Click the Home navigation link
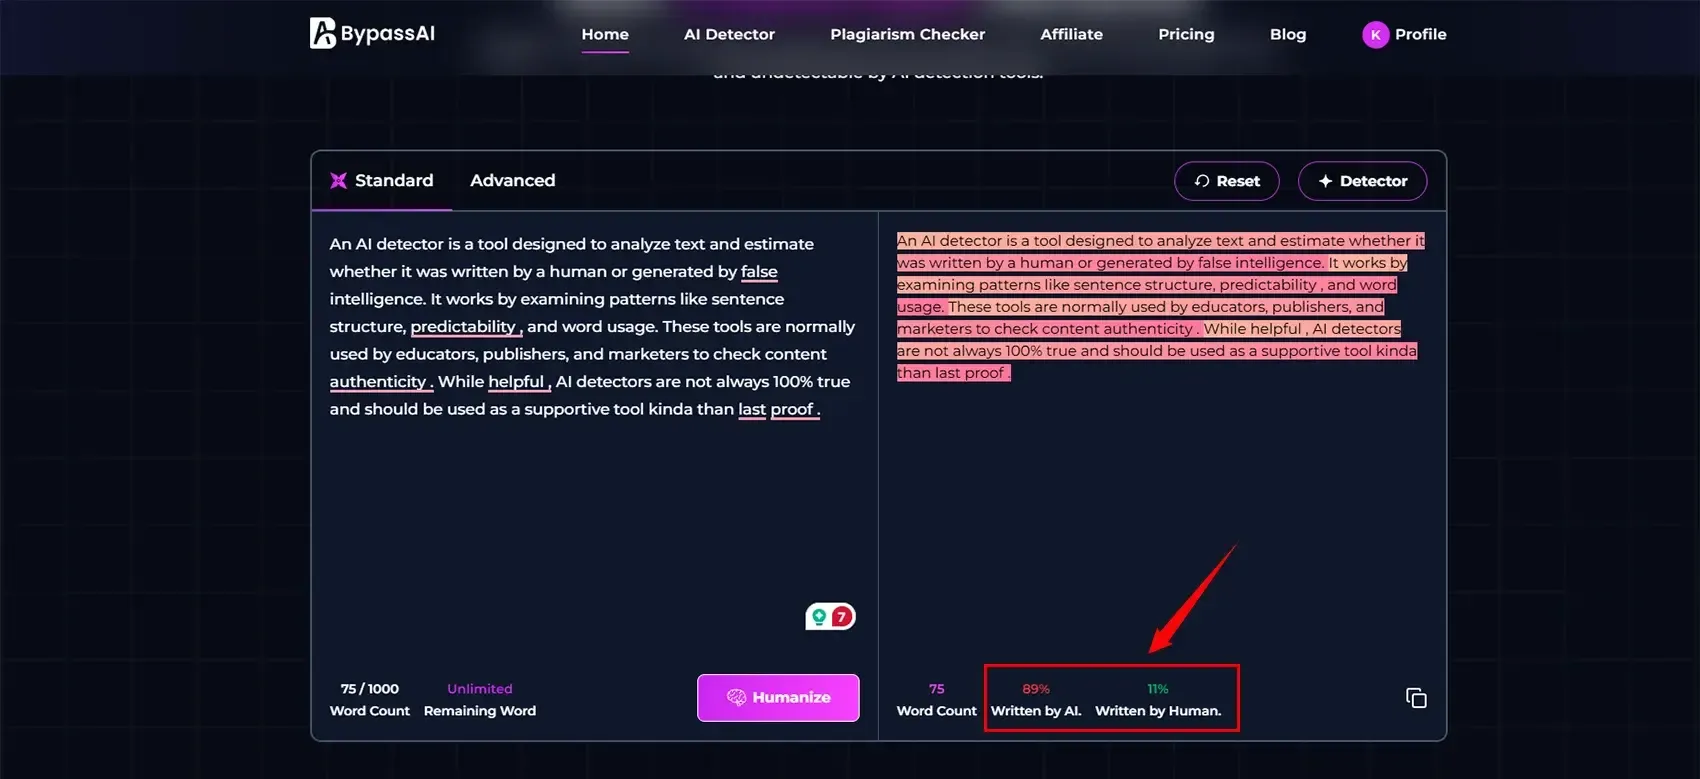The image size is (1700, 779). click(605, 34)
